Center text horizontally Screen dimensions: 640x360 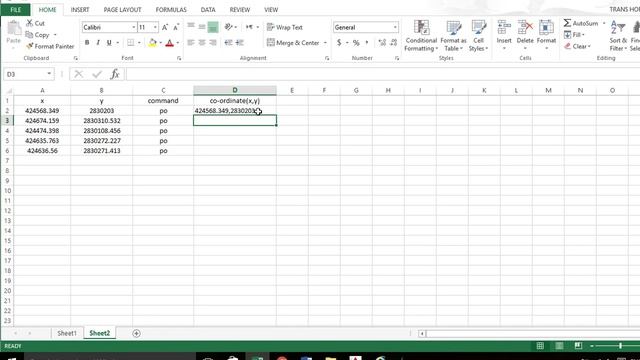click(x=202, y=42)
